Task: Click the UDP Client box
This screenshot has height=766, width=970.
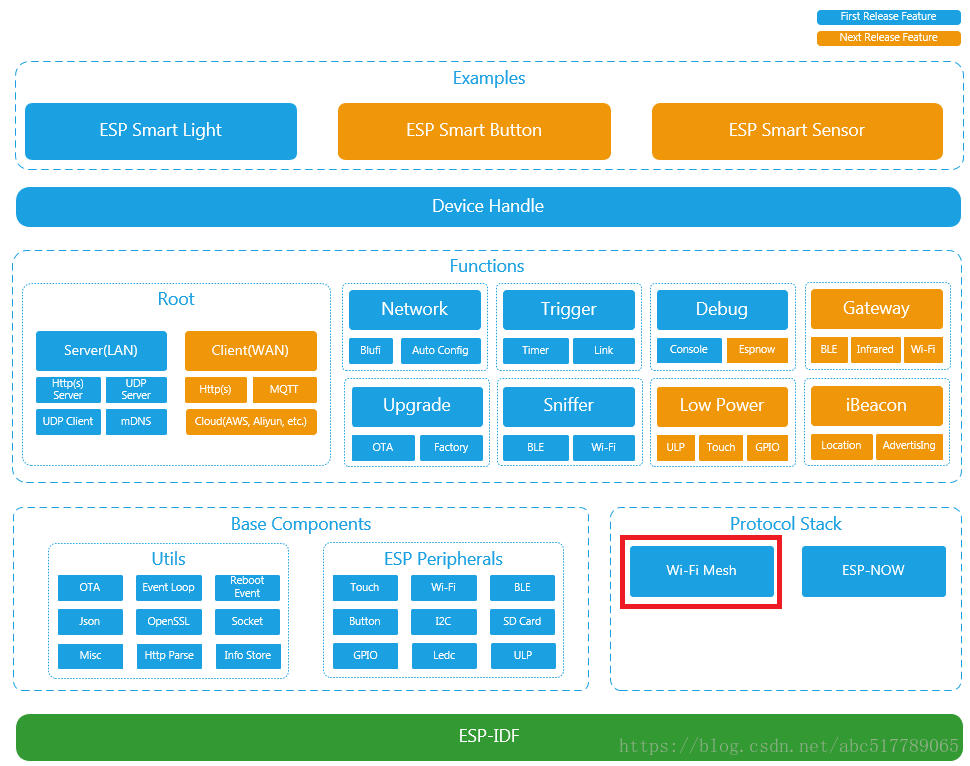Action: [68, 422]
